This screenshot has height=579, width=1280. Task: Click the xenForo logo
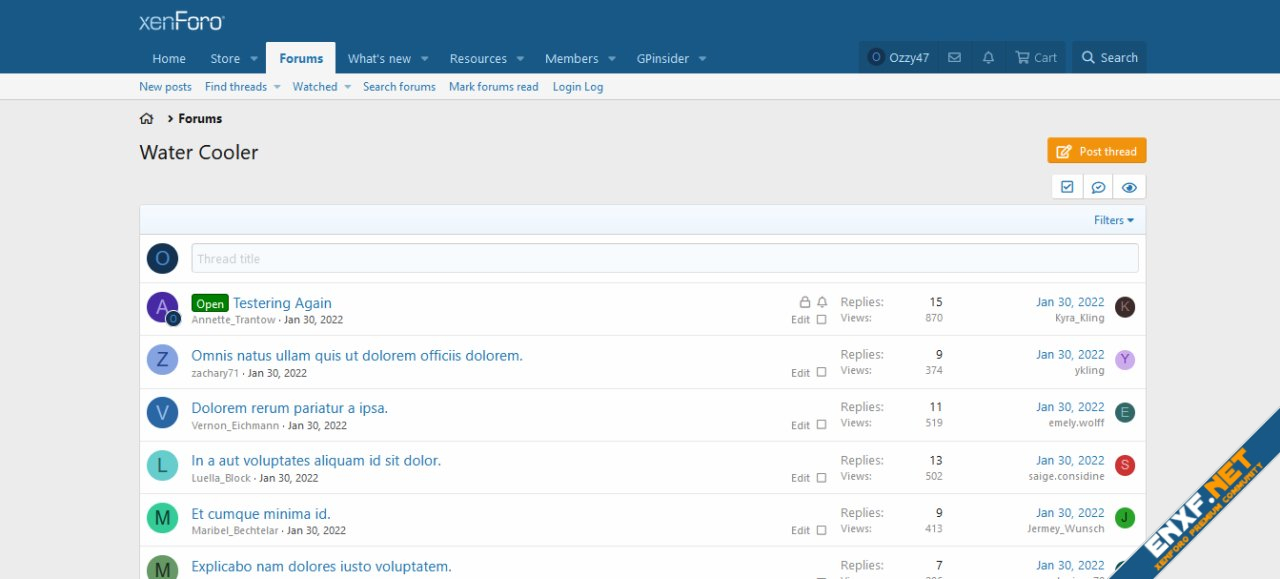click(x=182, y=21)
